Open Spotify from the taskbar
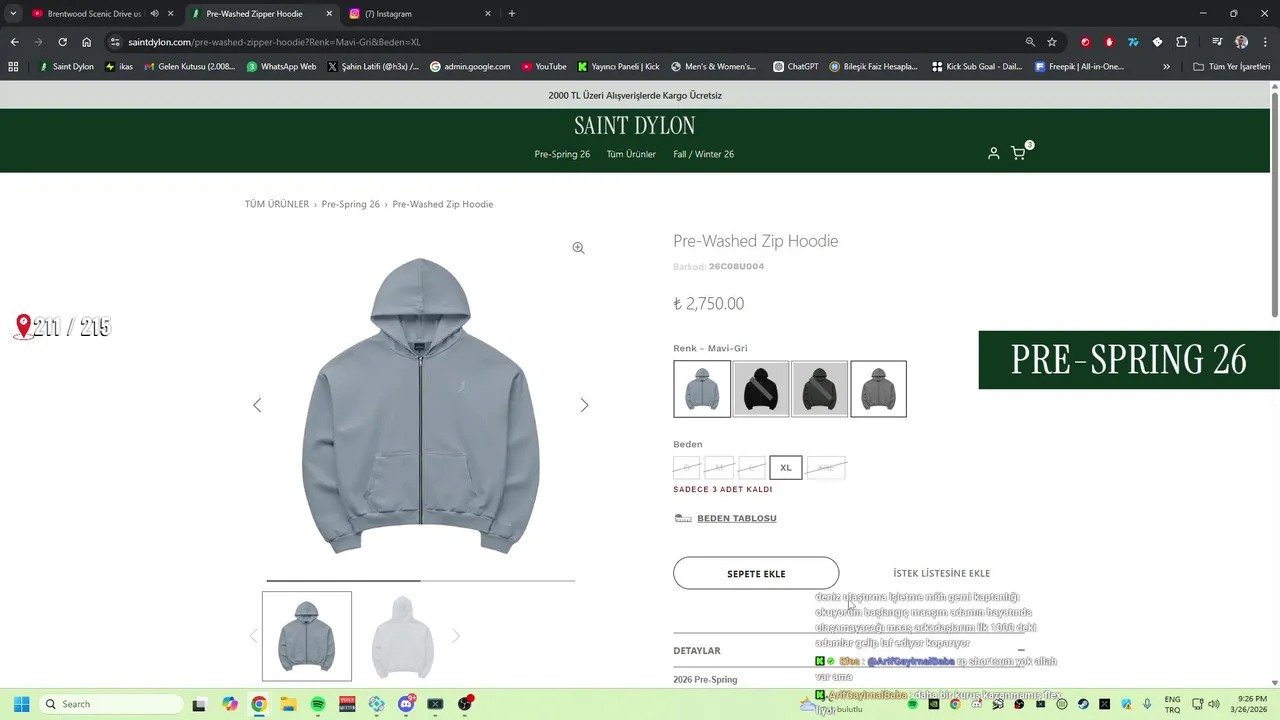 point(318,704)
